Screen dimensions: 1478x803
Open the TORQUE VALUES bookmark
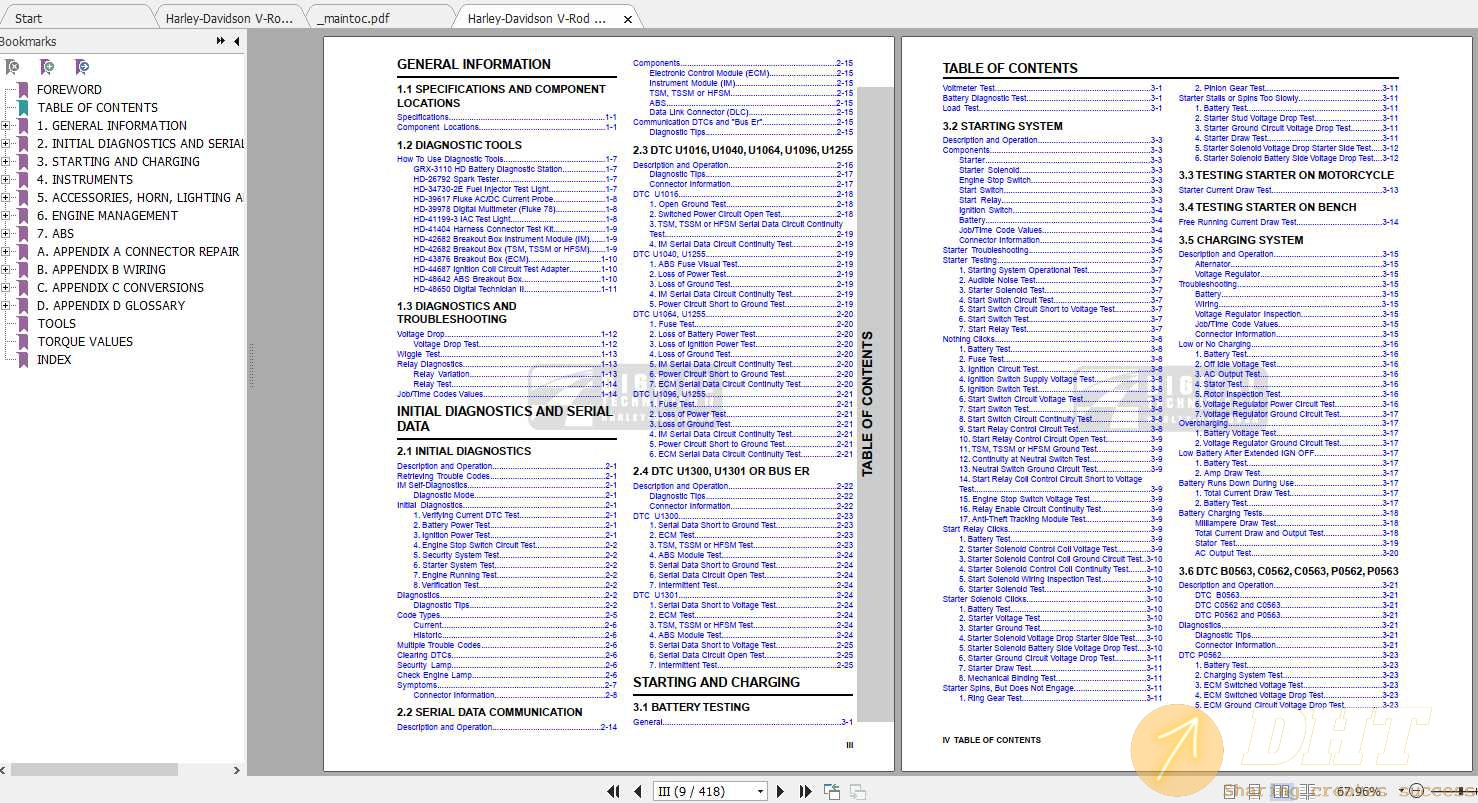pos(85,342)
